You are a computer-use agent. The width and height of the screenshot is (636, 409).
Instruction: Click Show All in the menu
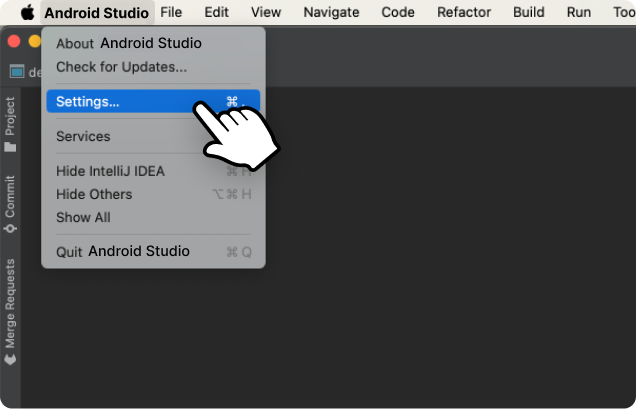[83, 217]
